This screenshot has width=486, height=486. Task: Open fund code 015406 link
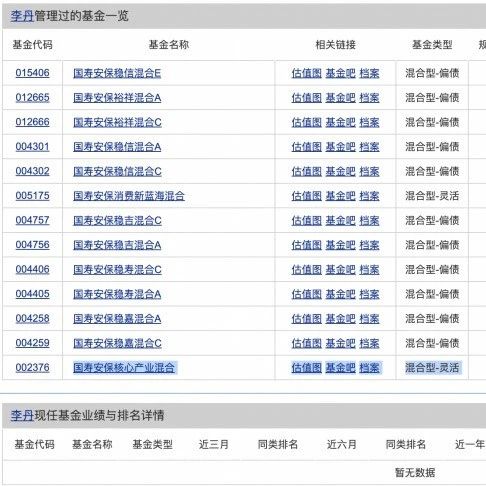(32, 73)
